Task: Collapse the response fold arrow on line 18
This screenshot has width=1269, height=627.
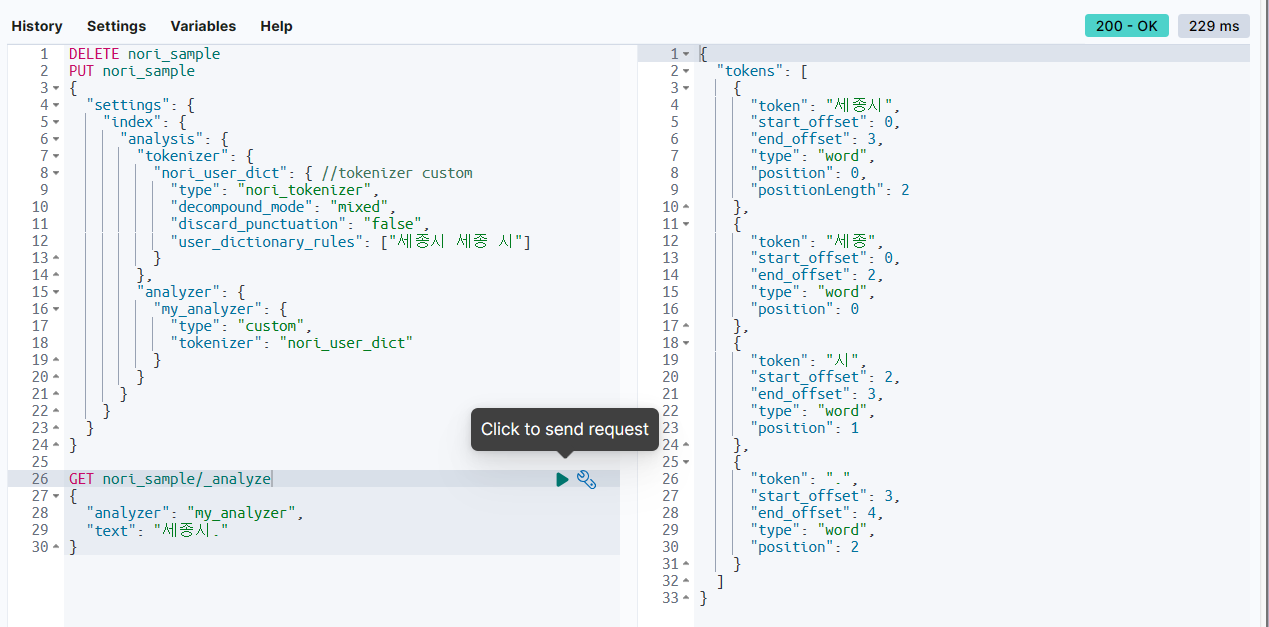Action: point(686,343)
